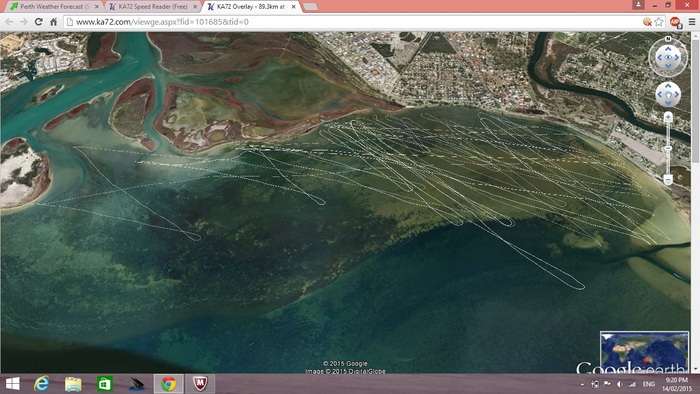Zoom in using the plus button
700x394 pixels.
tap(668, 117)
